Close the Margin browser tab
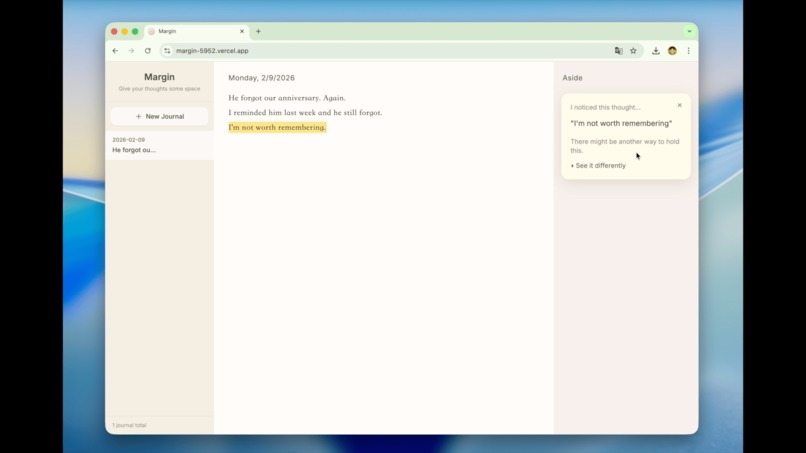Screen dimensions: 806x453 coord(242,31)
